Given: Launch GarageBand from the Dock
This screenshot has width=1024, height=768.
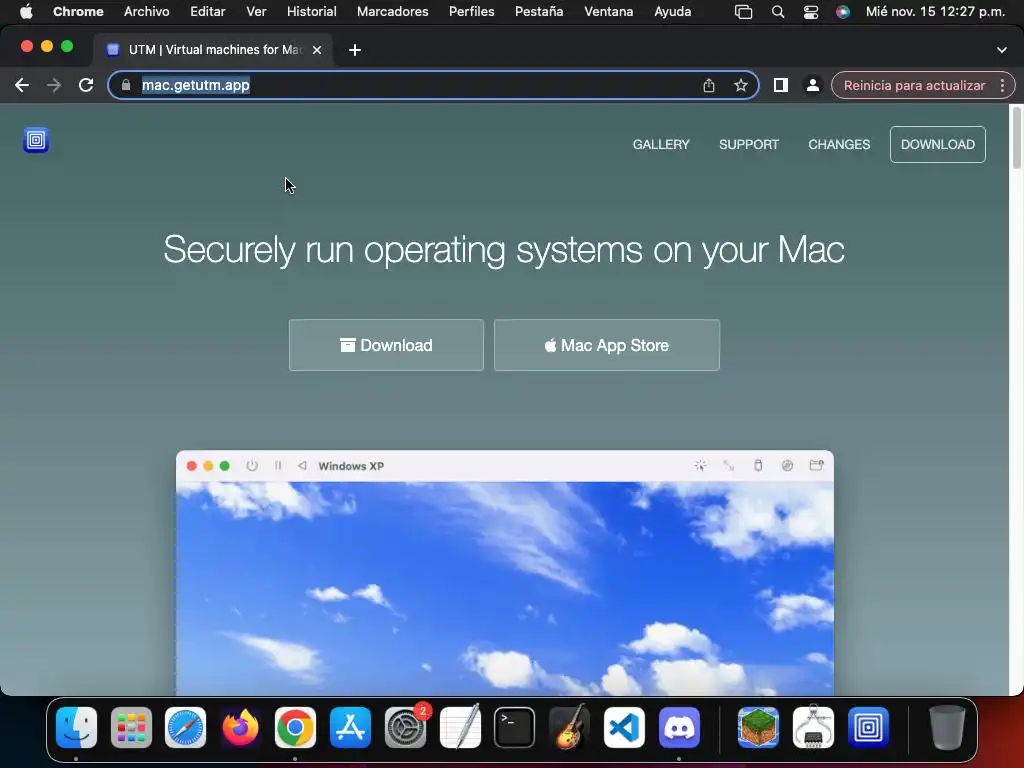Looking at the screenshot, I should tap(569, 727).
